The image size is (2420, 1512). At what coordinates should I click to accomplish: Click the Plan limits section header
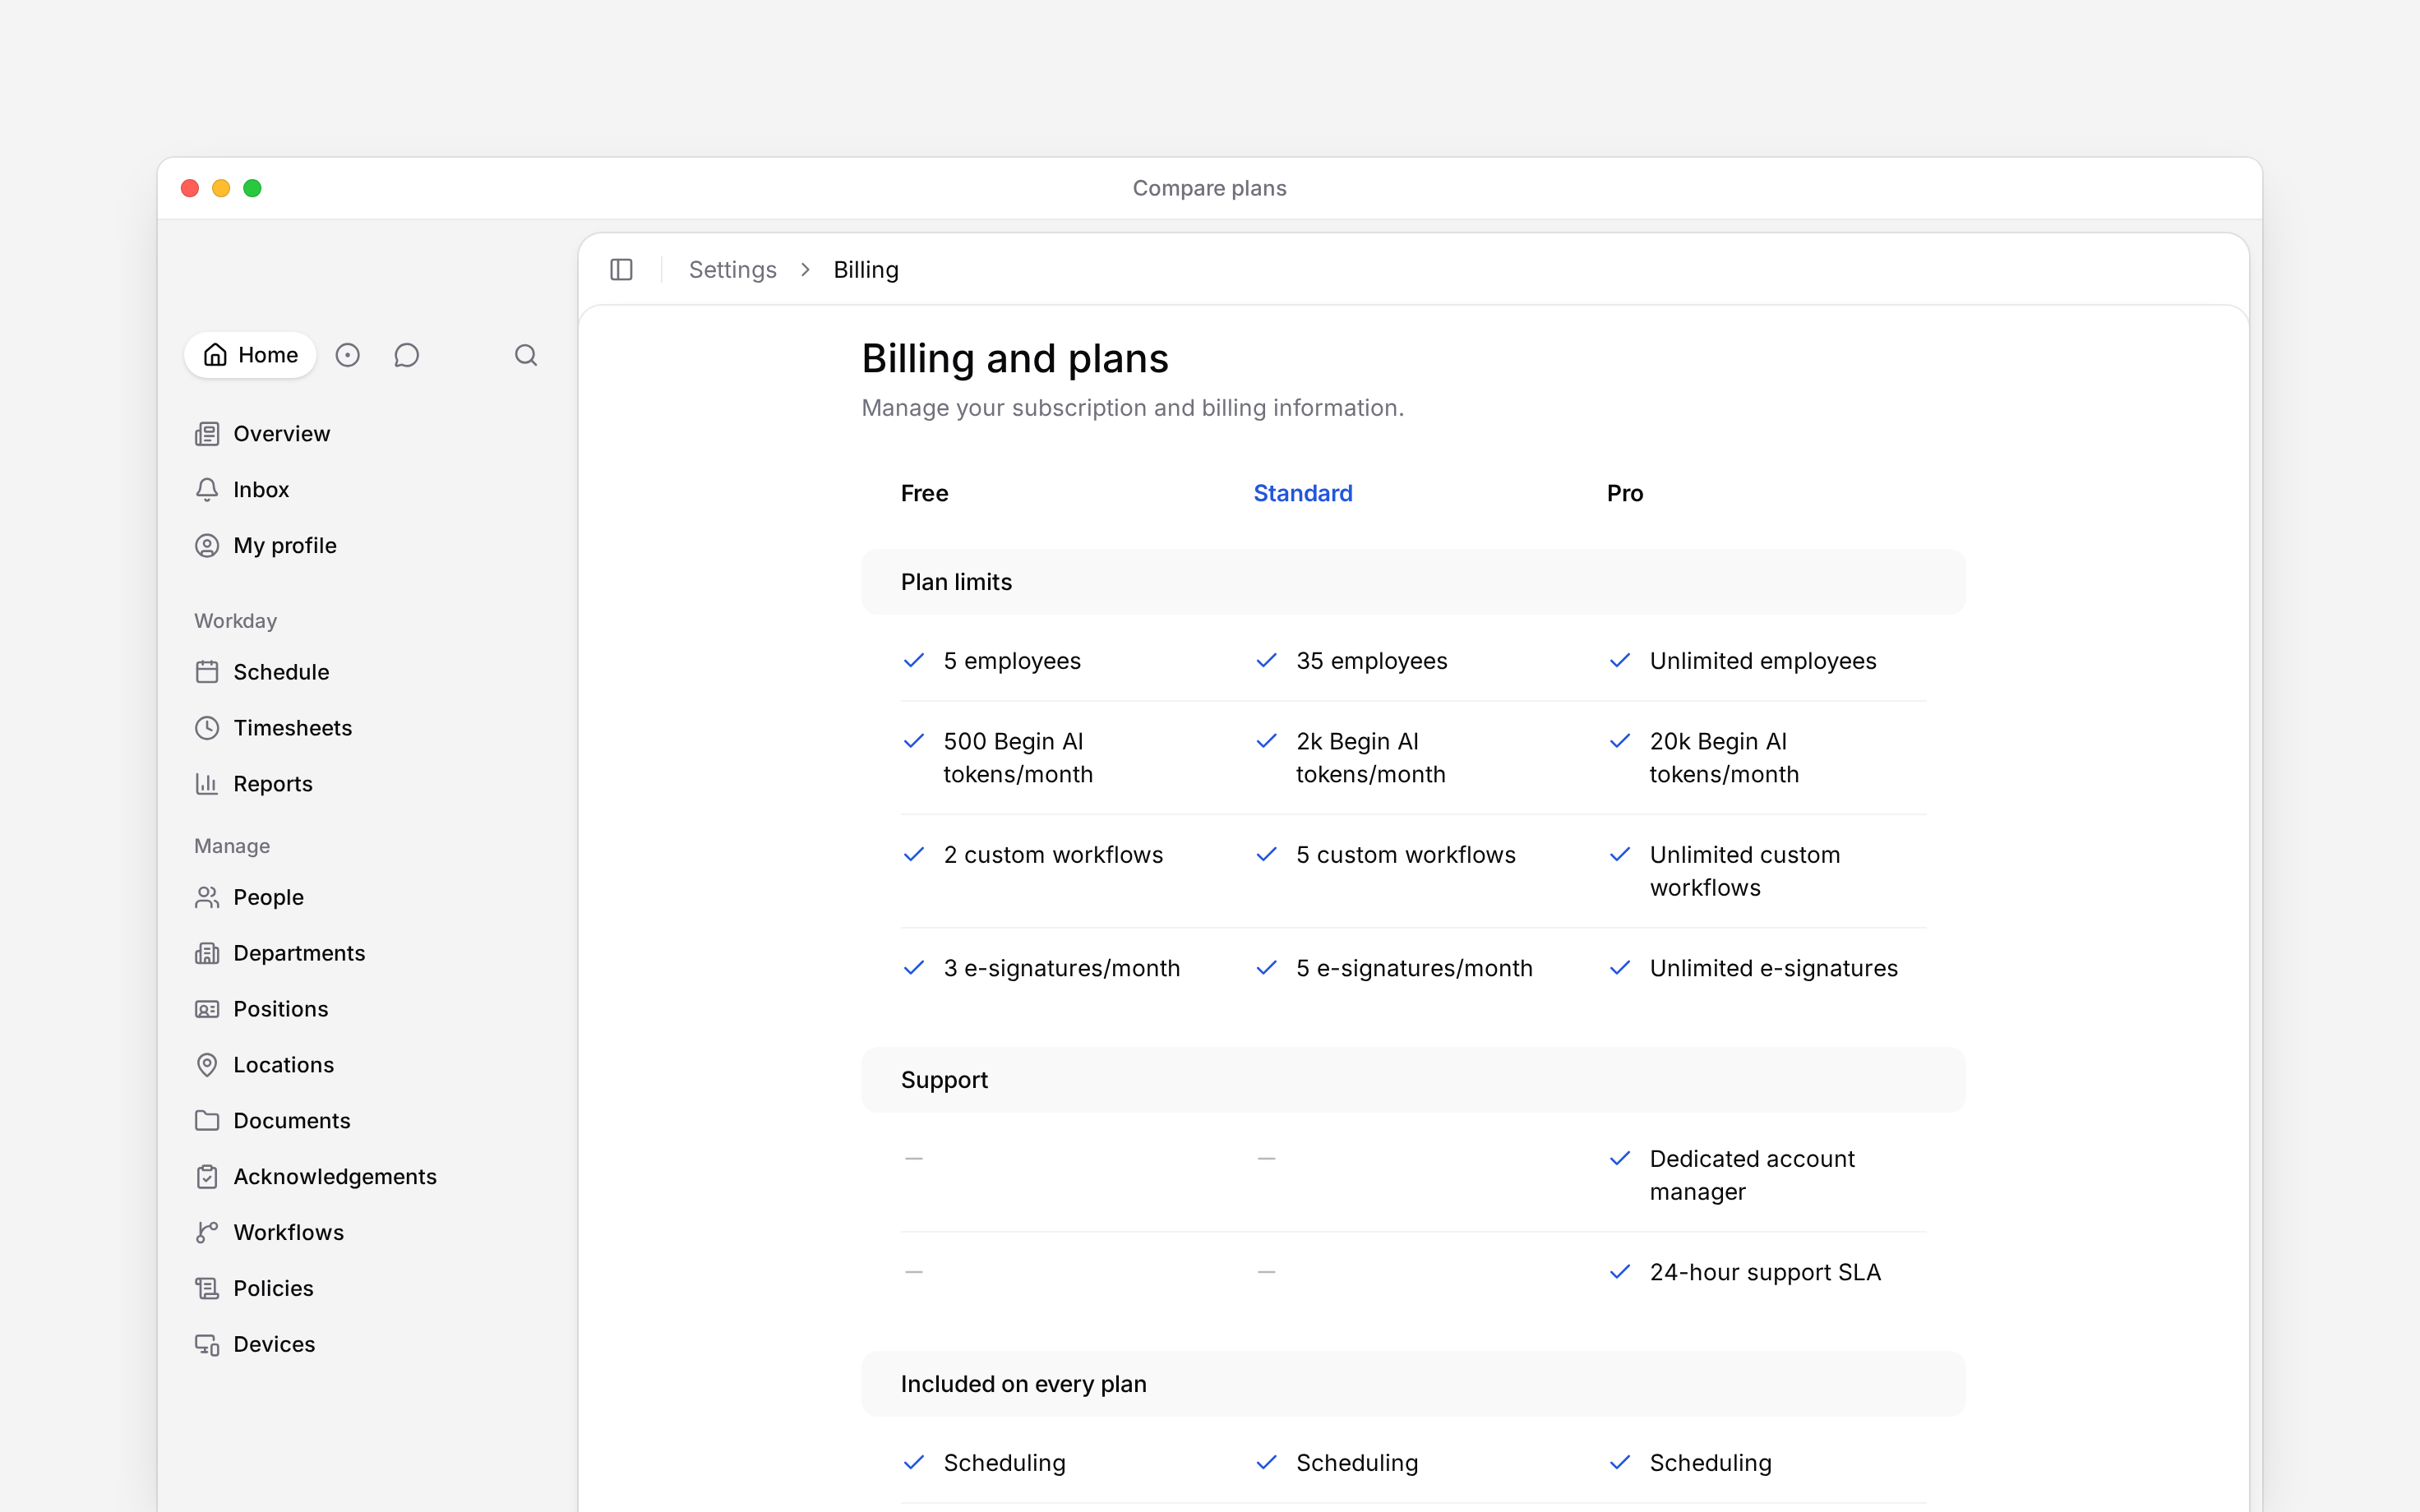[x=1413, y=582]
